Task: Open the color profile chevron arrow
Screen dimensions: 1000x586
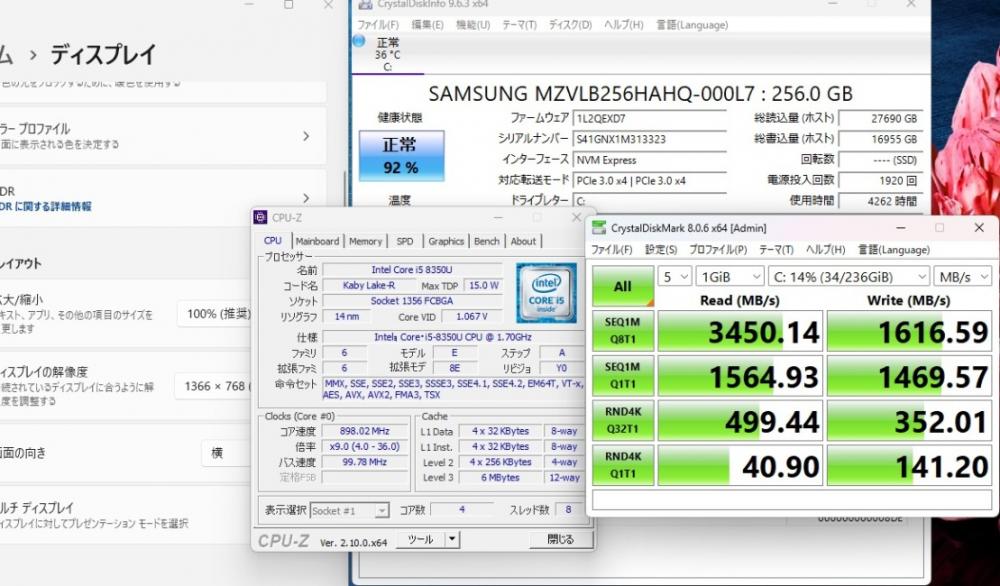Action: (306, 136)
